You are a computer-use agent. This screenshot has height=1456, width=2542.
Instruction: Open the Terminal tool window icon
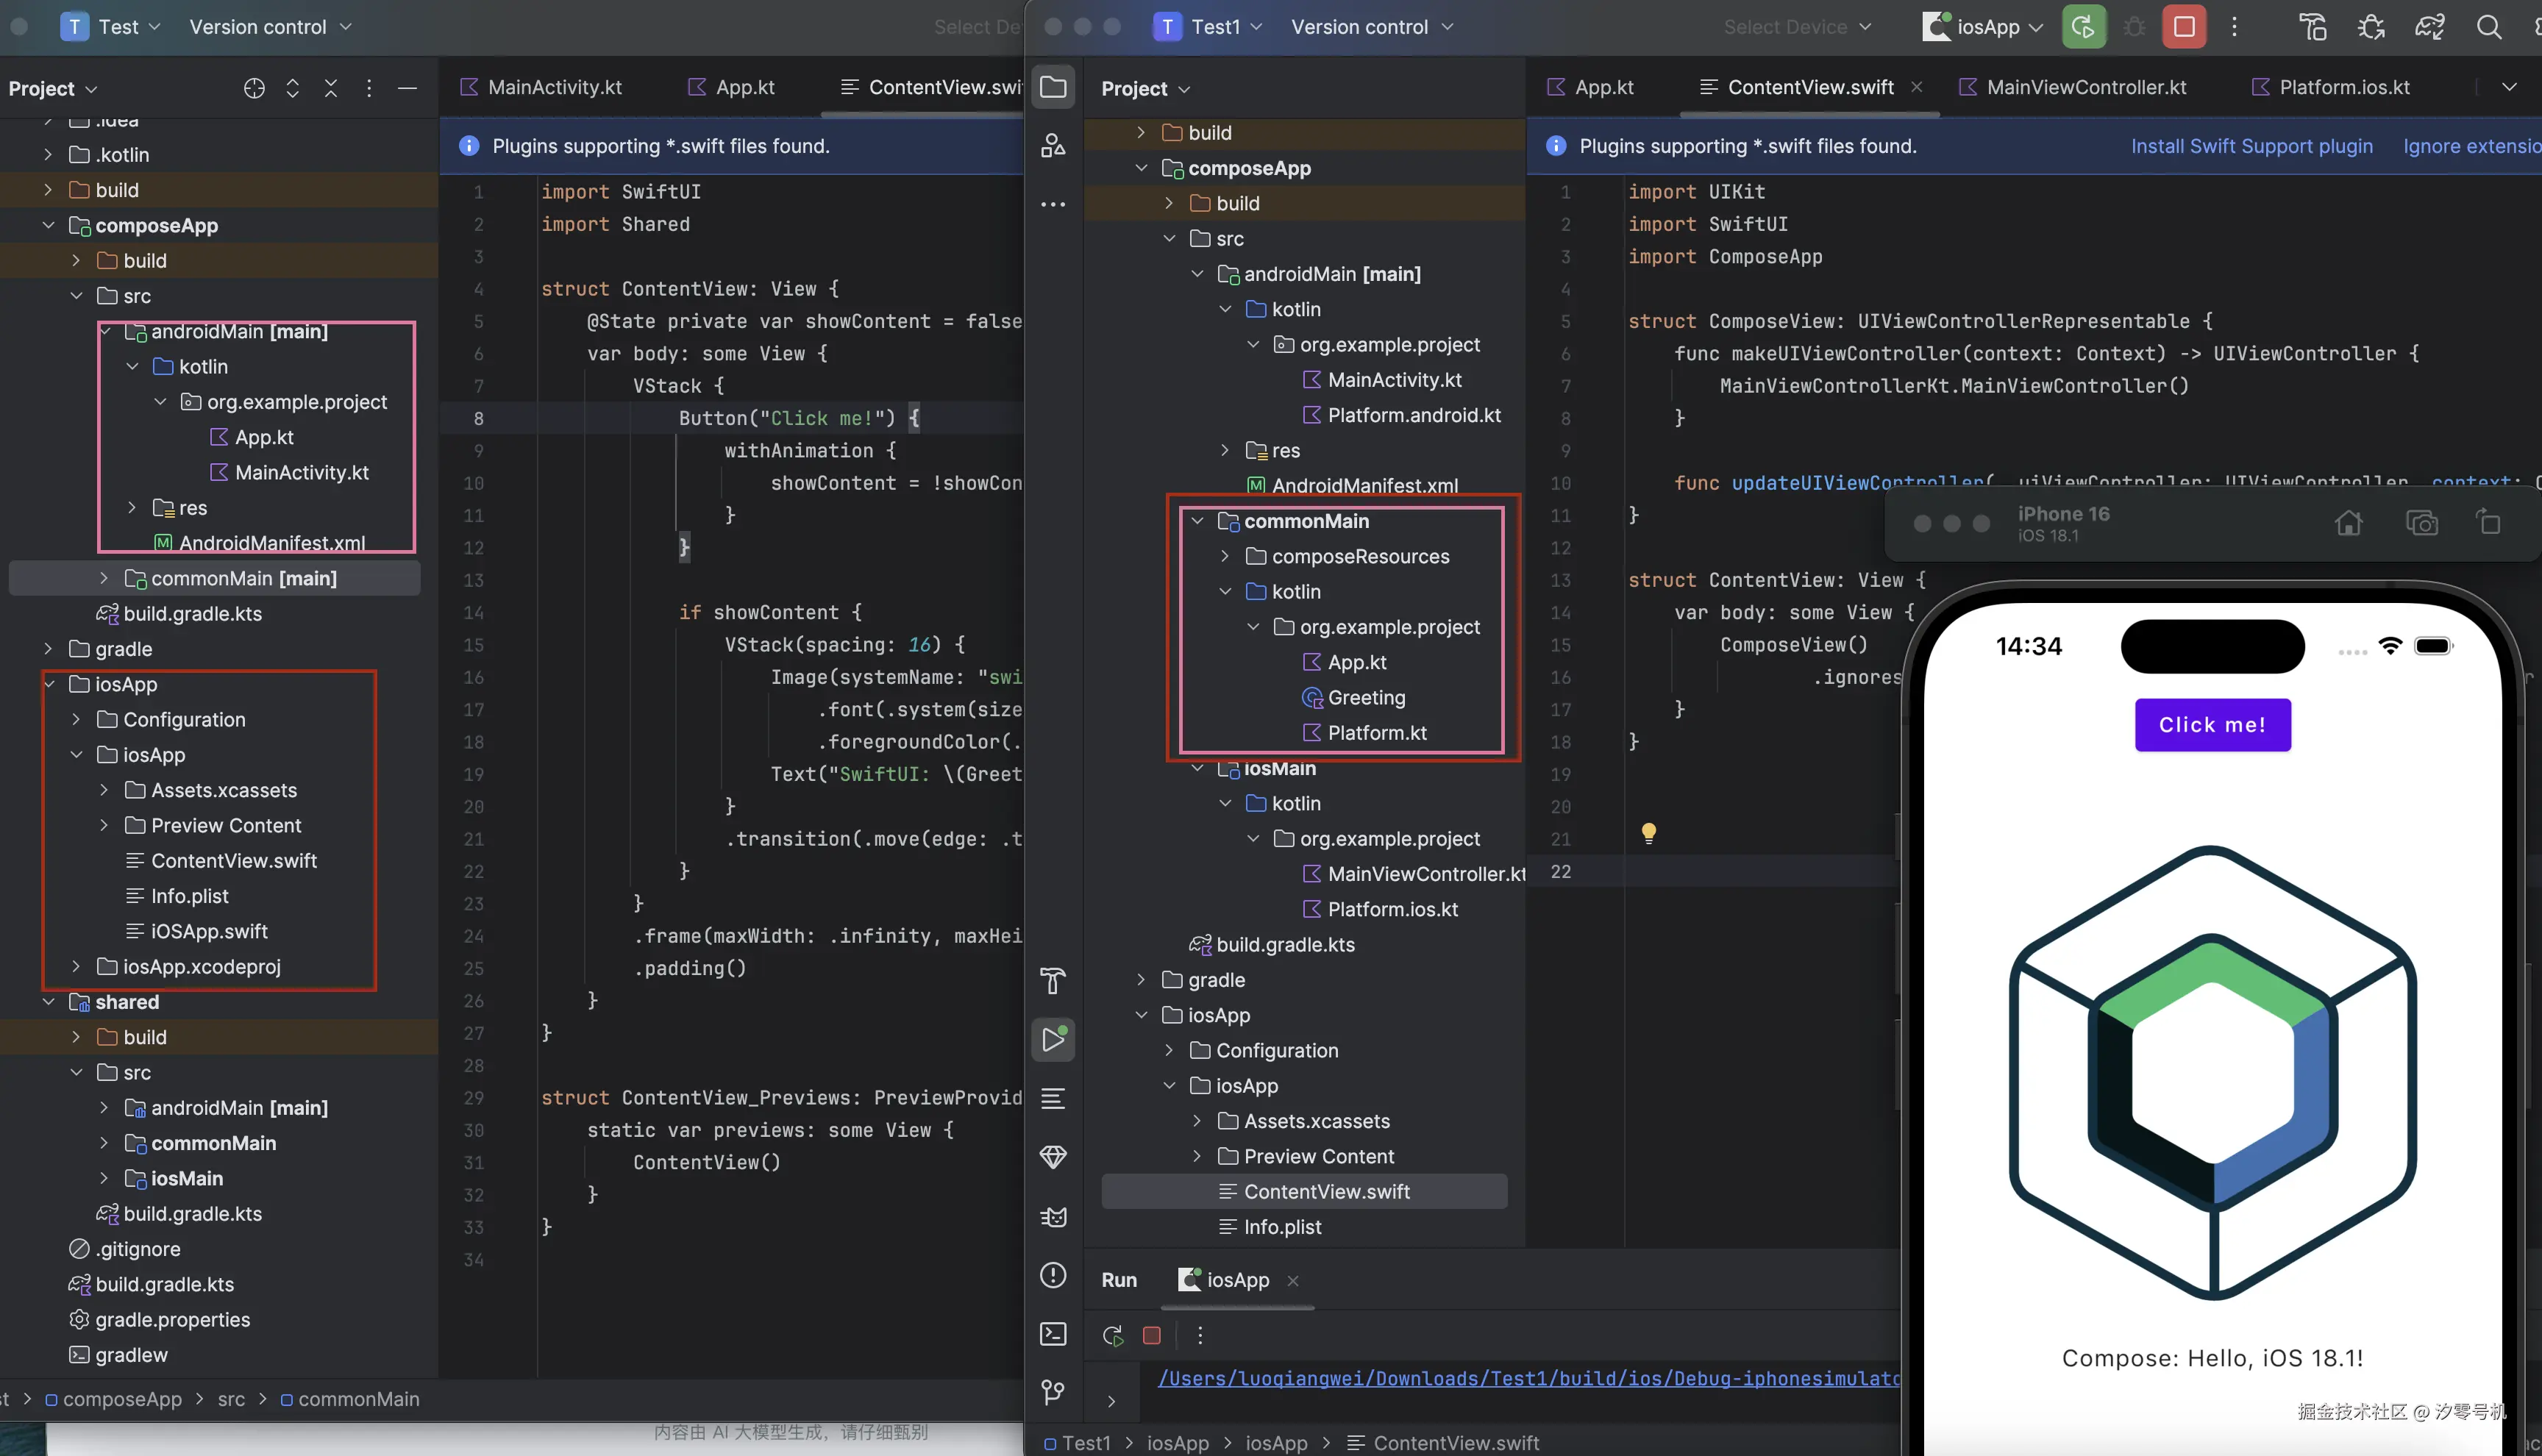[1053, 1334]
